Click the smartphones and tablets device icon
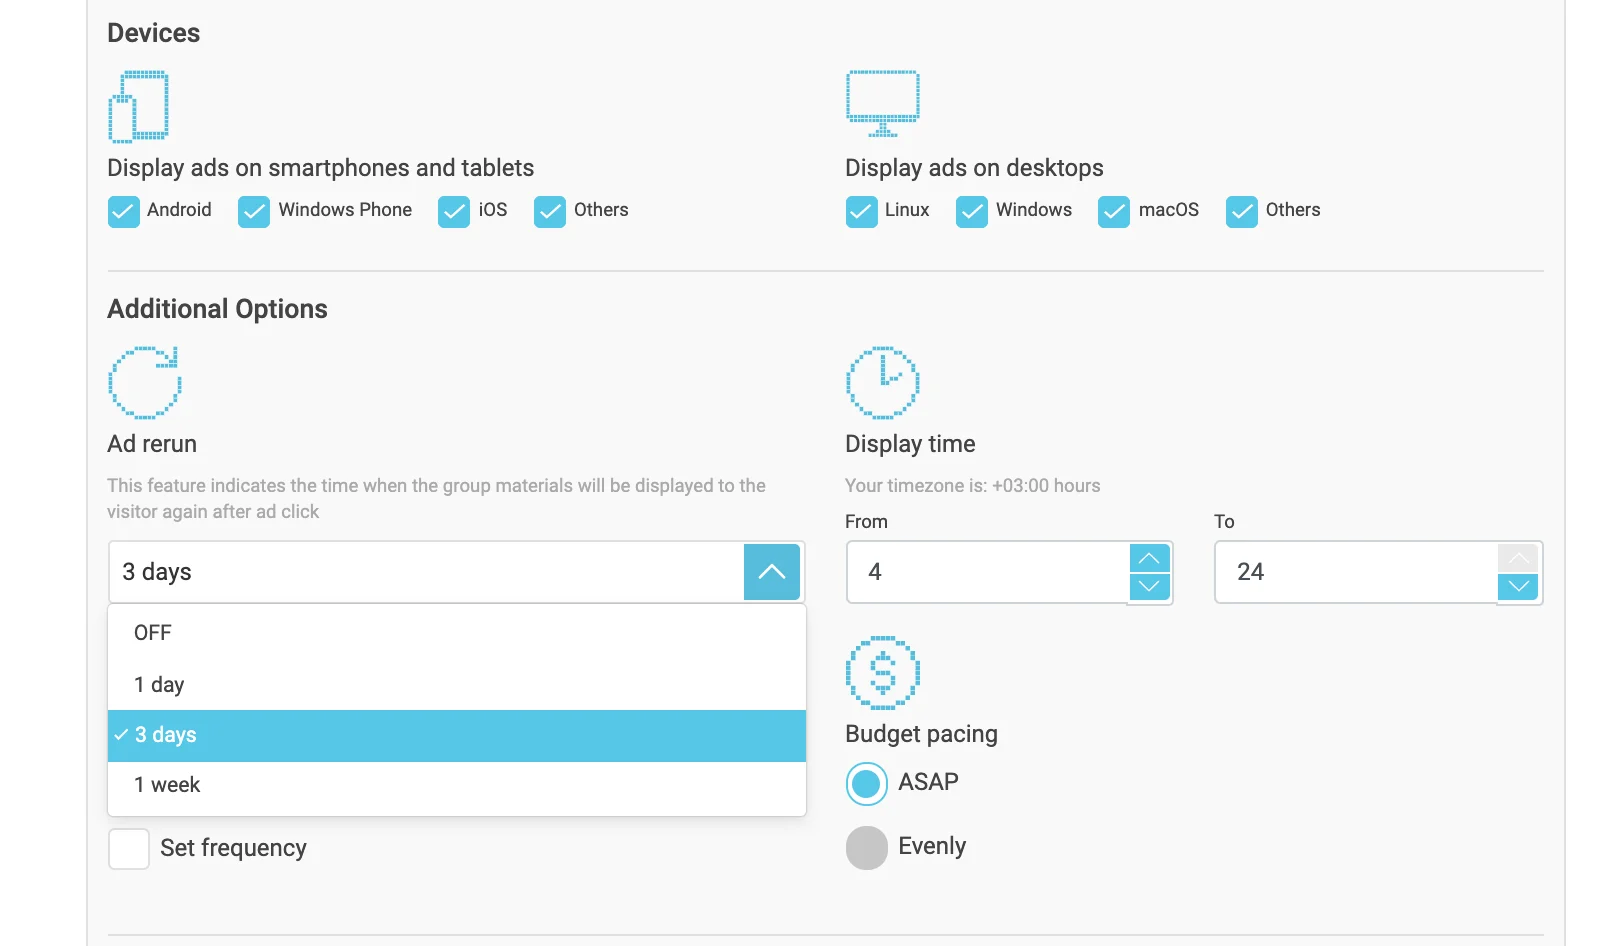This screenshot has width=1624, height=946. (x=138, y=106)
